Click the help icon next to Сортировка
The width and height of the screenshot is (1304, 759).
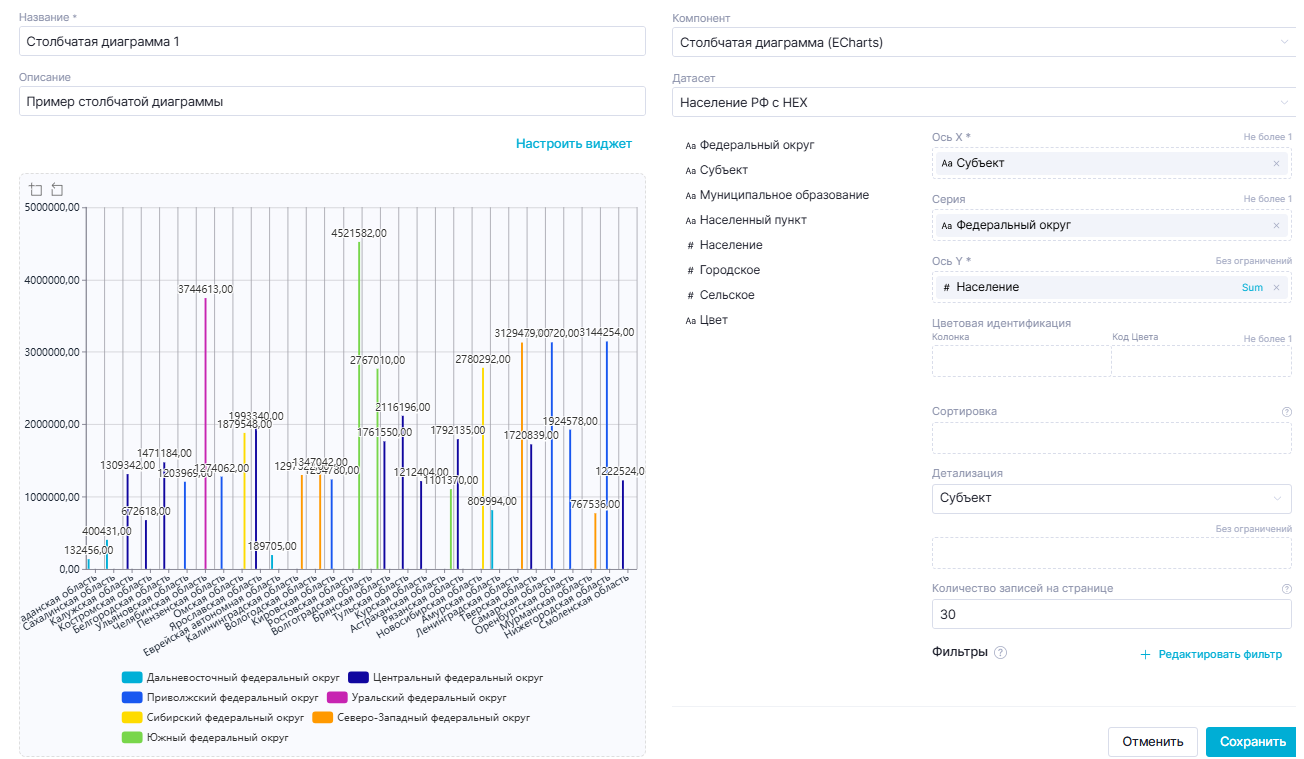[x=1286, y=411]
